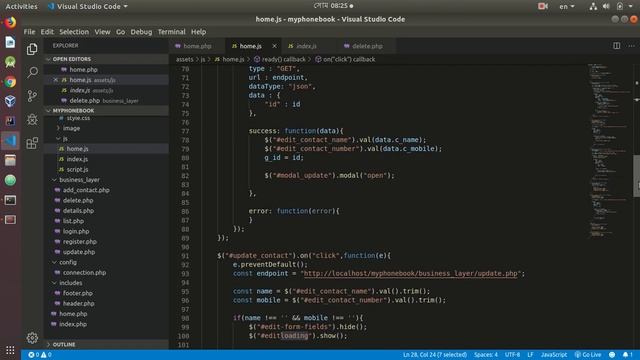This screenshot has width=640, height=360.
Task: Collapse the business_layer folder
Action: 79,180
